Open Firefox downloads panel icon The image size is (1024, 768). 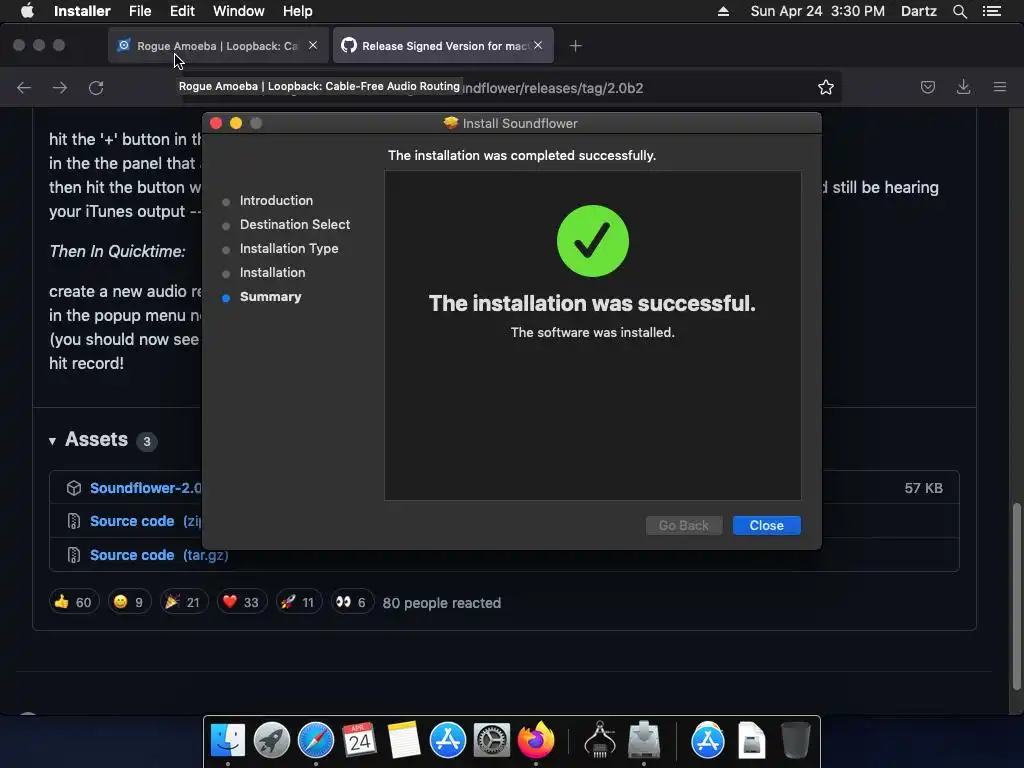963,87
